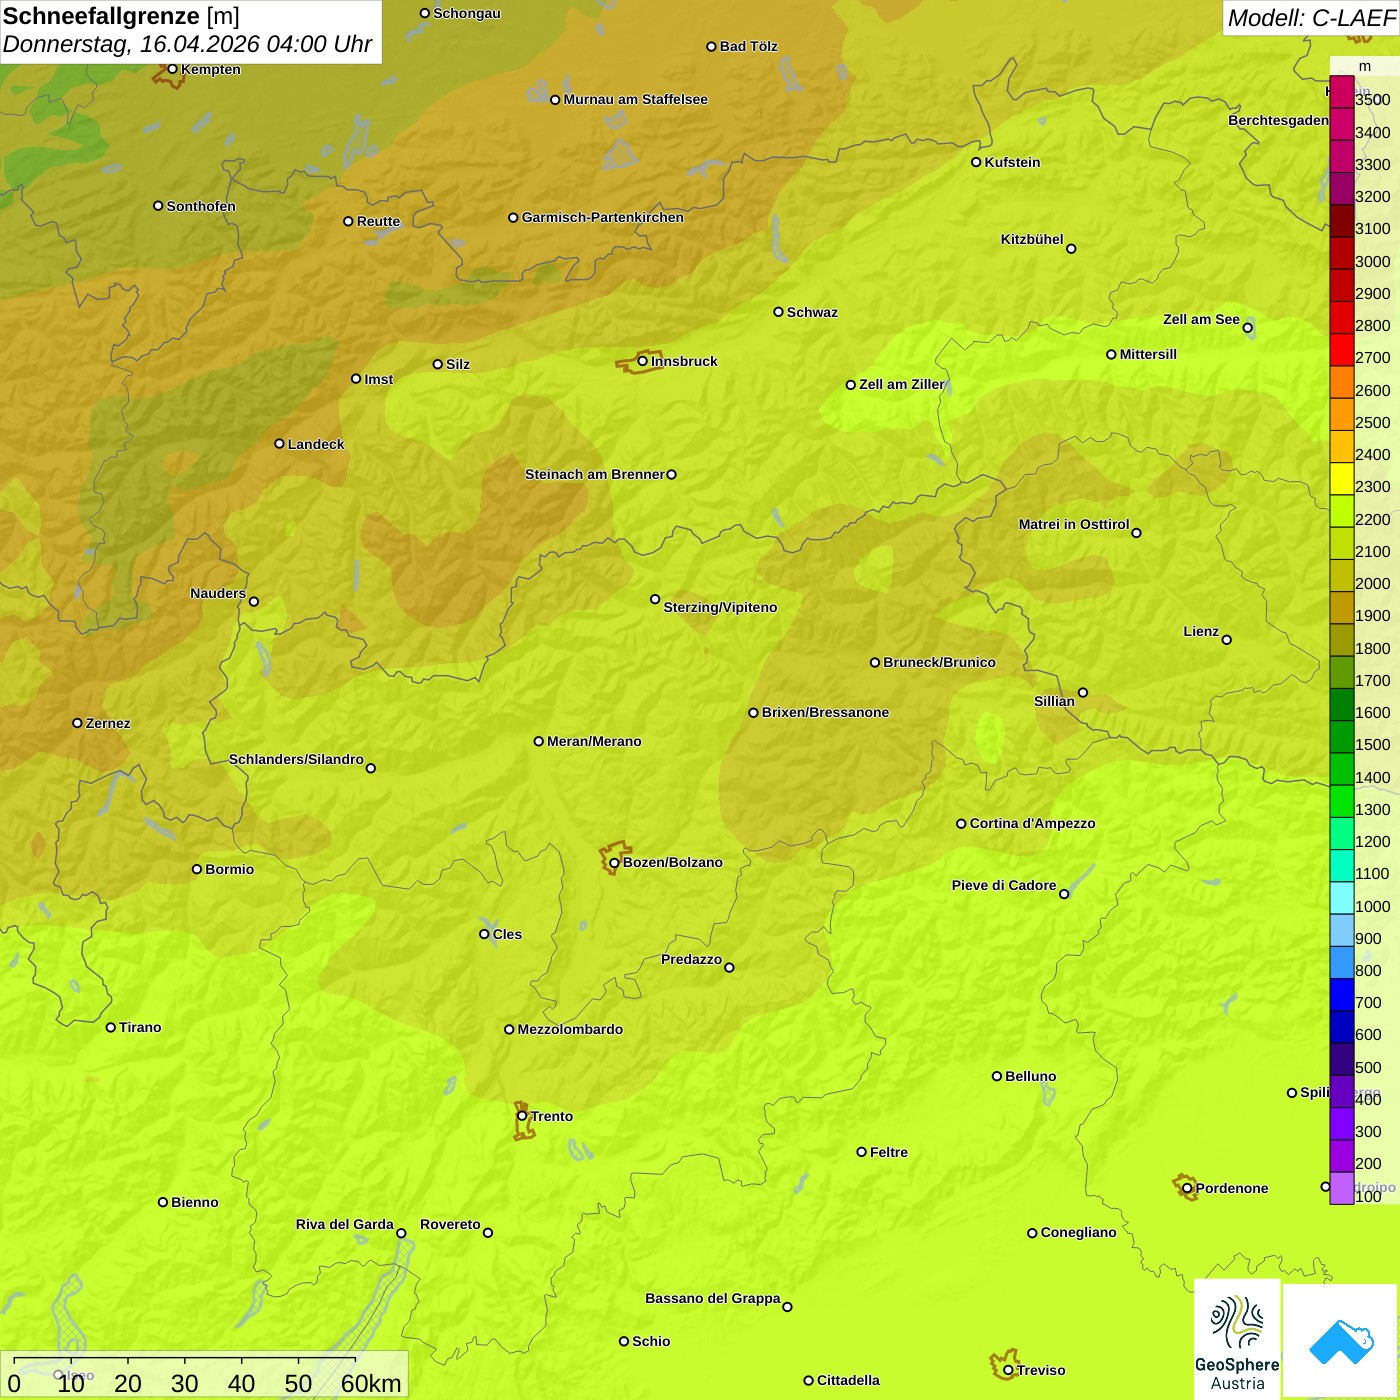Select the Treviso marker circle
The width and height of the screenshot is (1400, 1400).
(1008, 1370)
